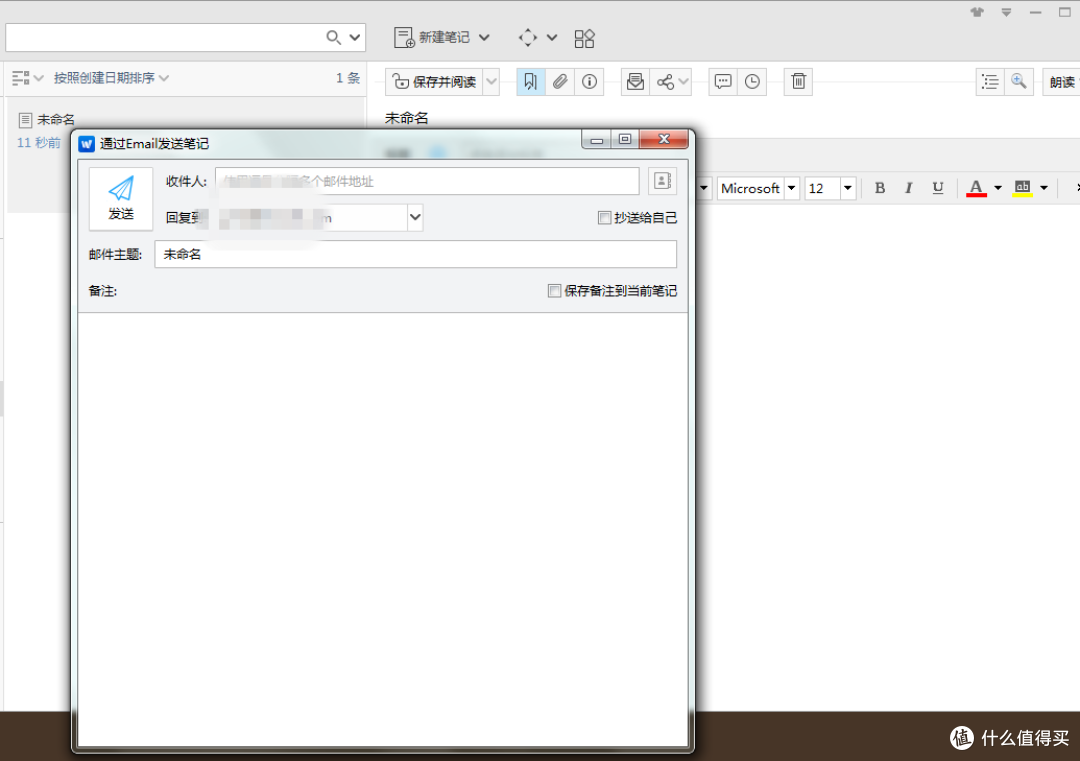Click the diamond-shaped sync icon
Viewport: 1080px width, 761px height.
pos(528,37)
